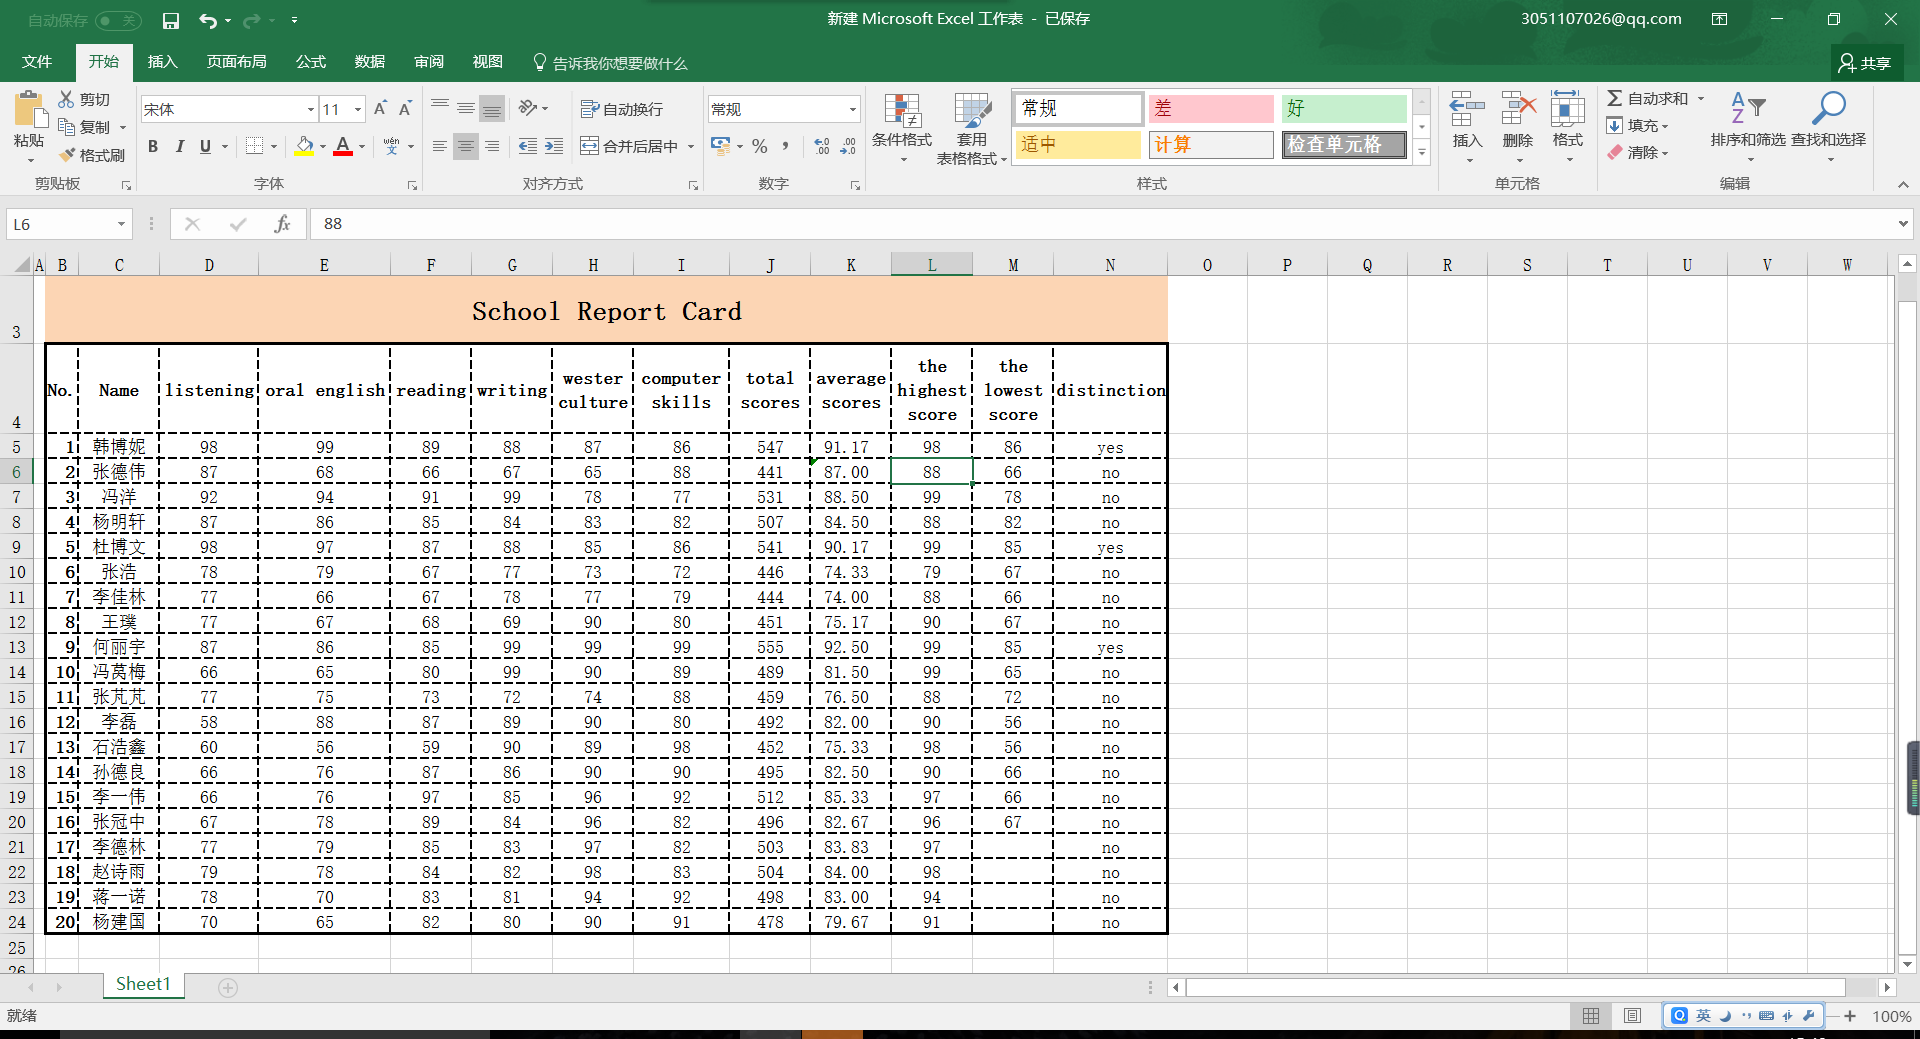This screenshot has height=1039, width=1920.
Task: Click the Find and Select magnifier icon
Action: click(1828, 108)
